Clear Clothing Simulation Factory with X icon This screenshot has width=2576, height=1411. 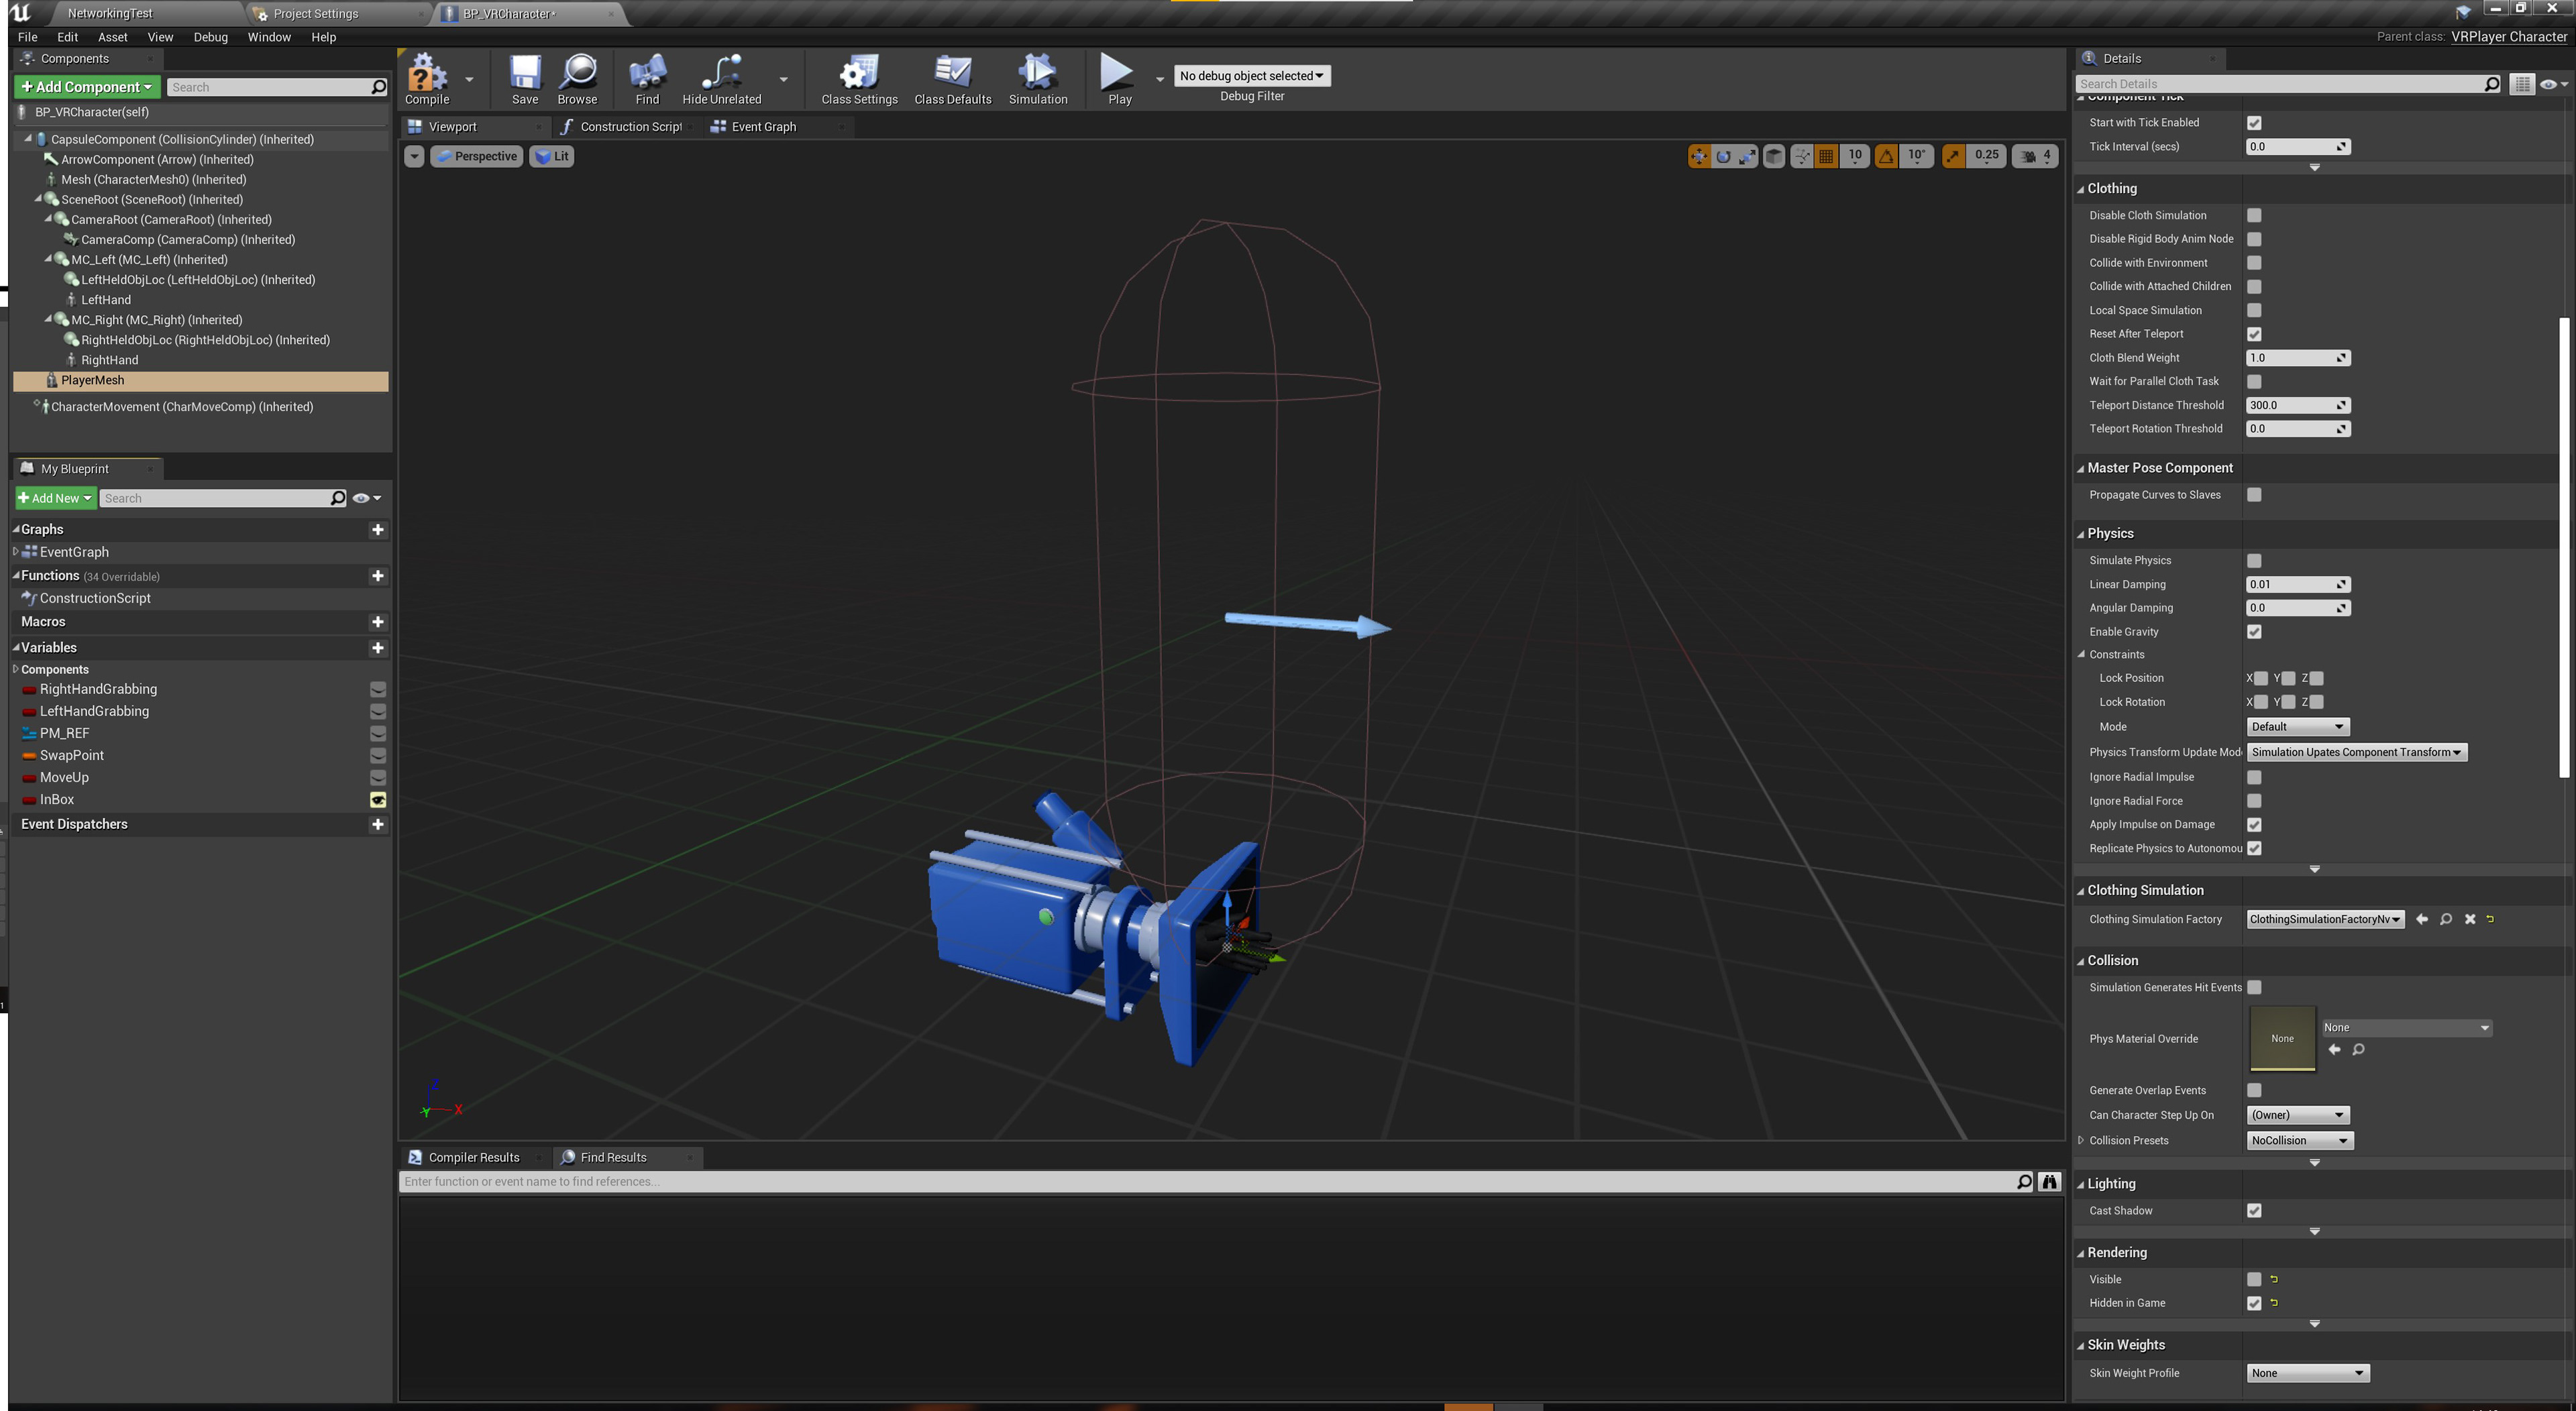click(x=2470, y=919)
